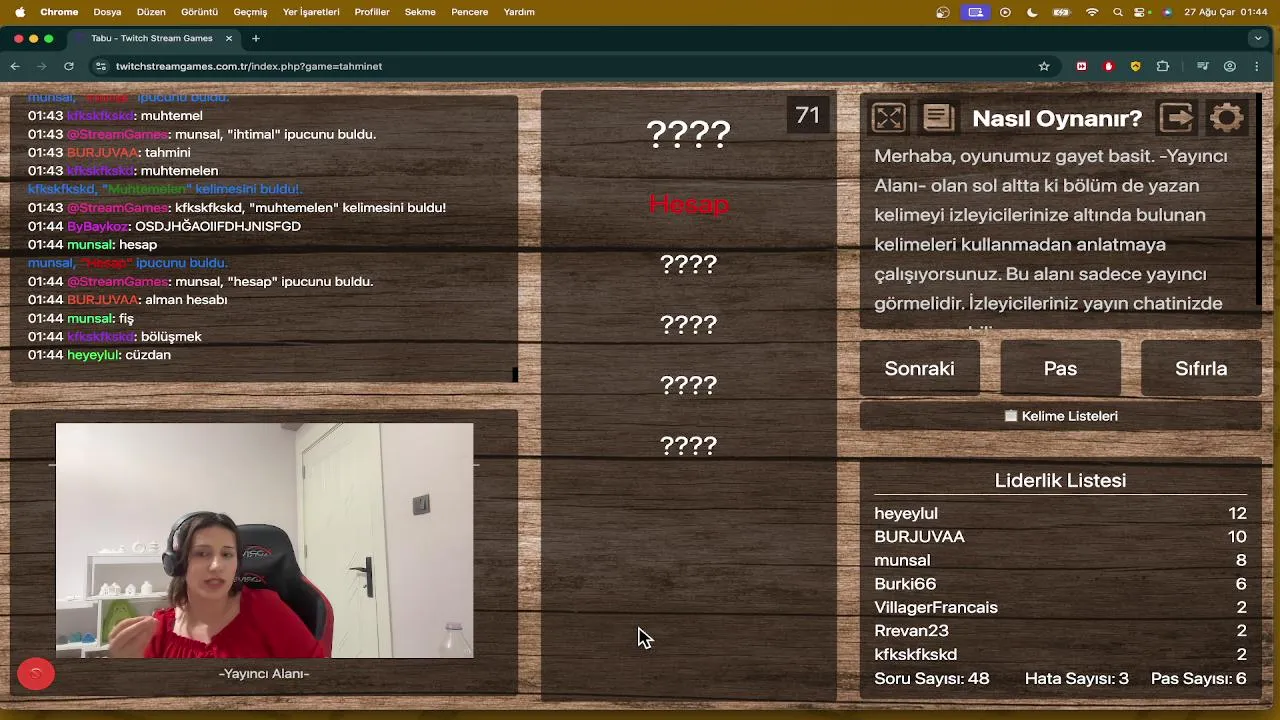Image resolution: width=1280 pixels, height=720 pixels.
Task: Click the Pas Sayısı: 6 stat
Action: (x=1198, y=679)
